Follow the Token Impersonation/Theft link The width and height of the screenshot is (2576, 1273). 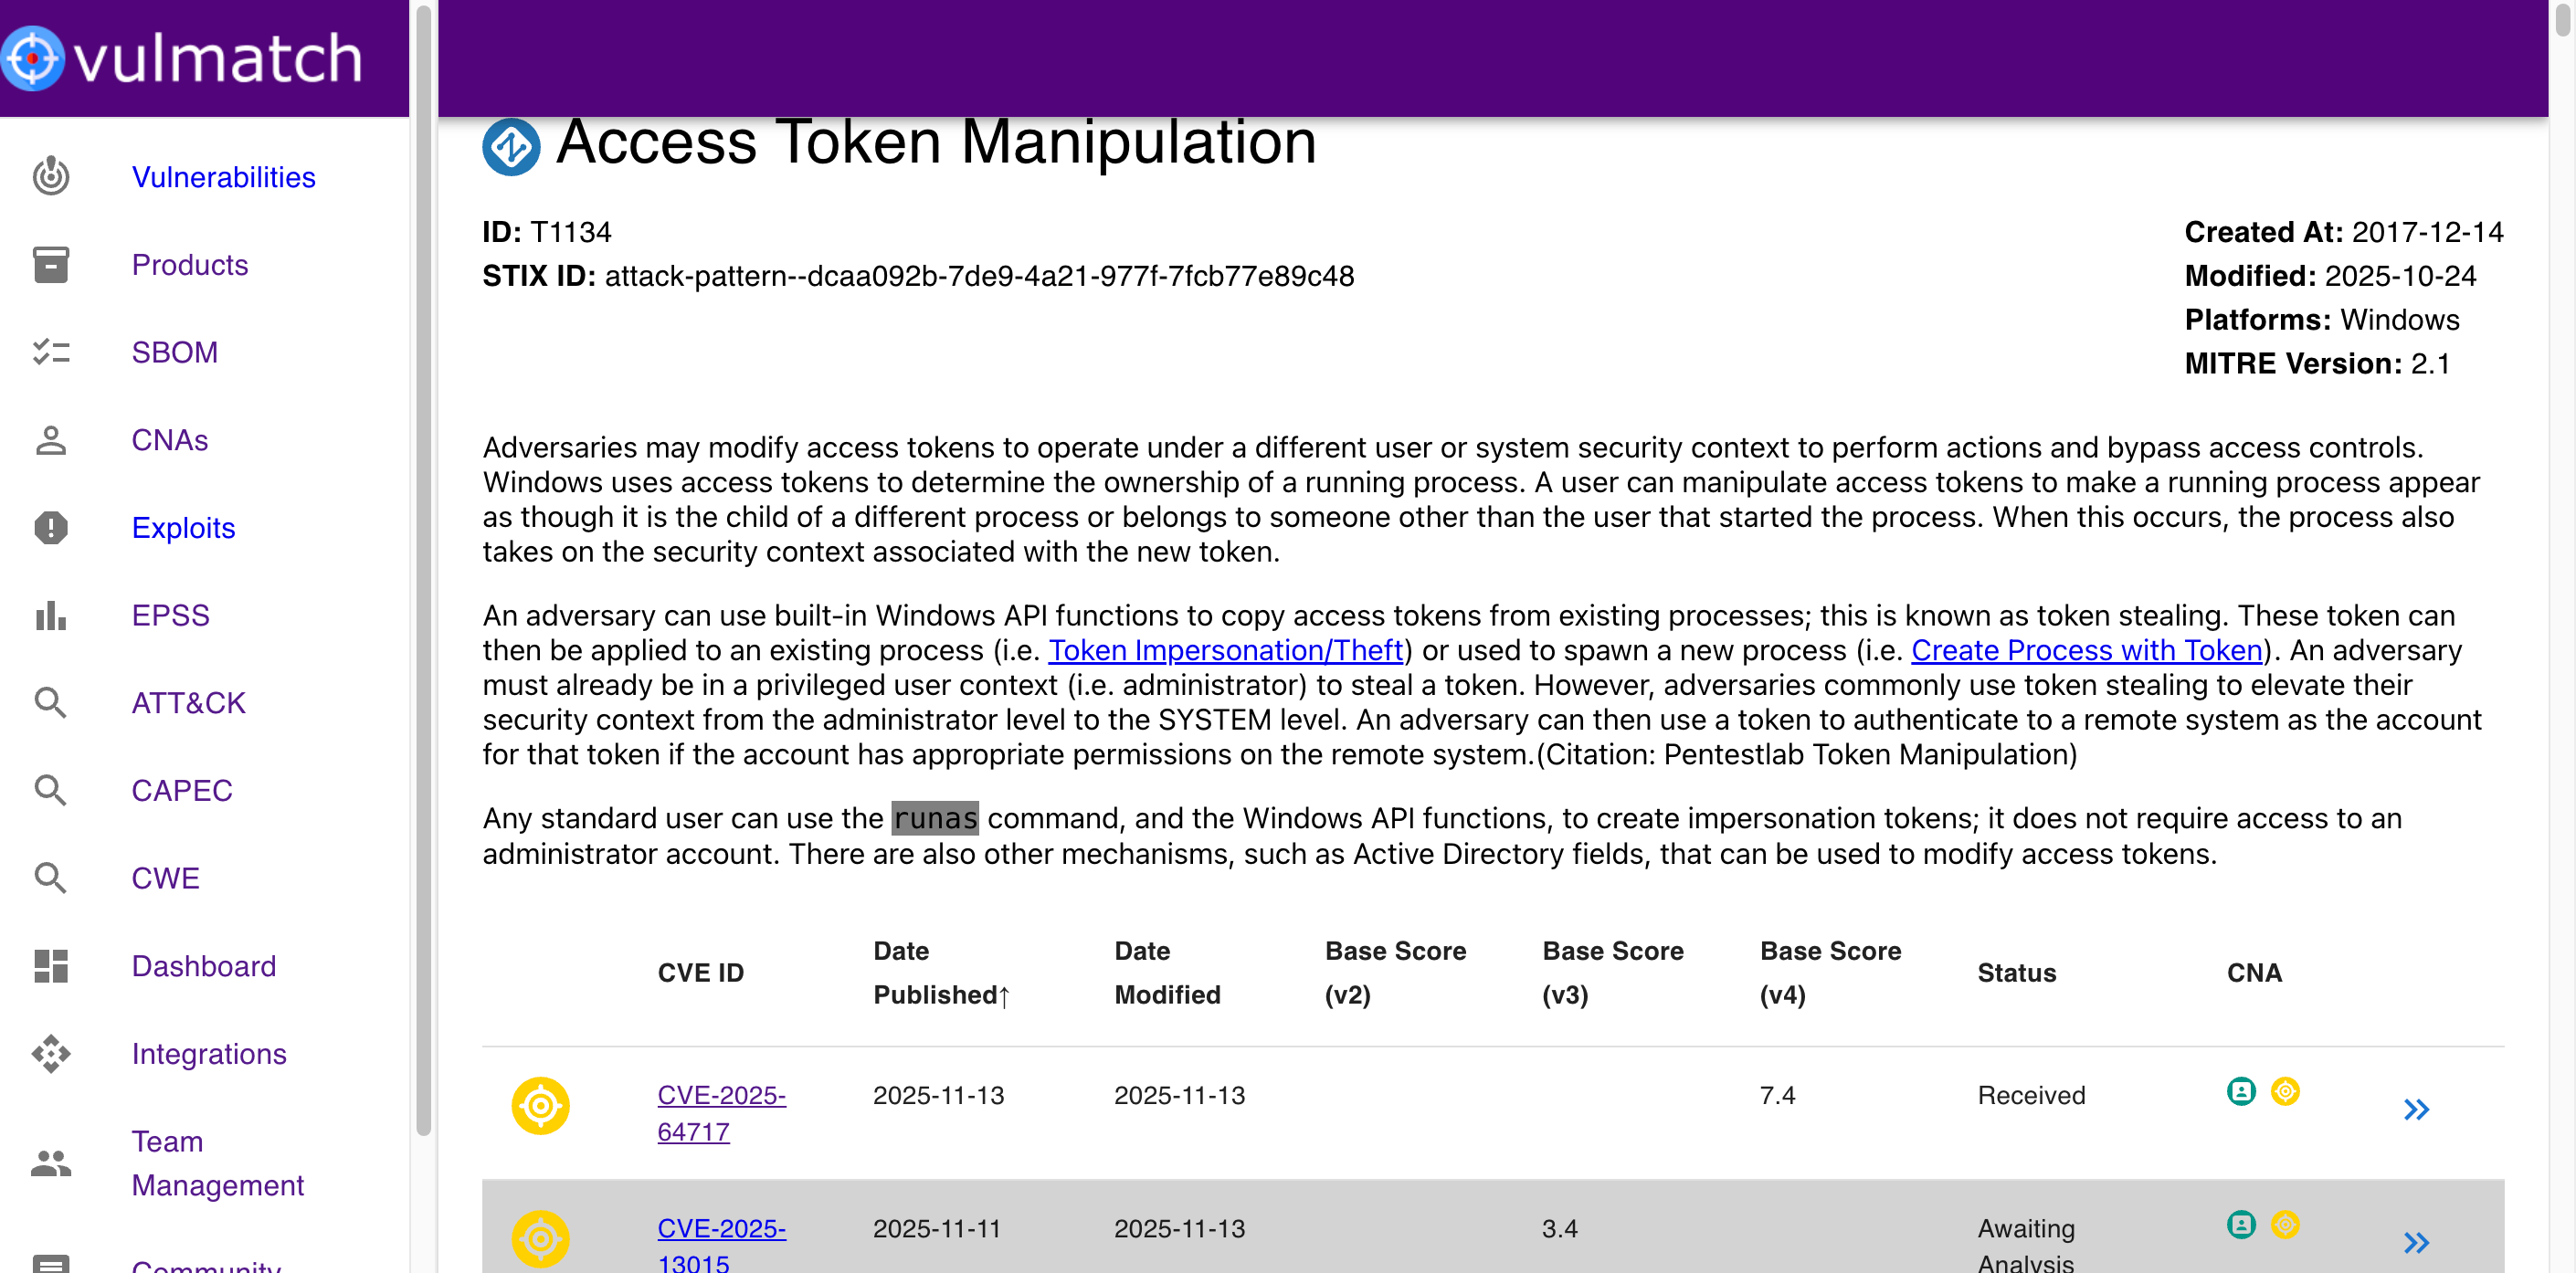pyautogui.click(x=1225, y=650)
